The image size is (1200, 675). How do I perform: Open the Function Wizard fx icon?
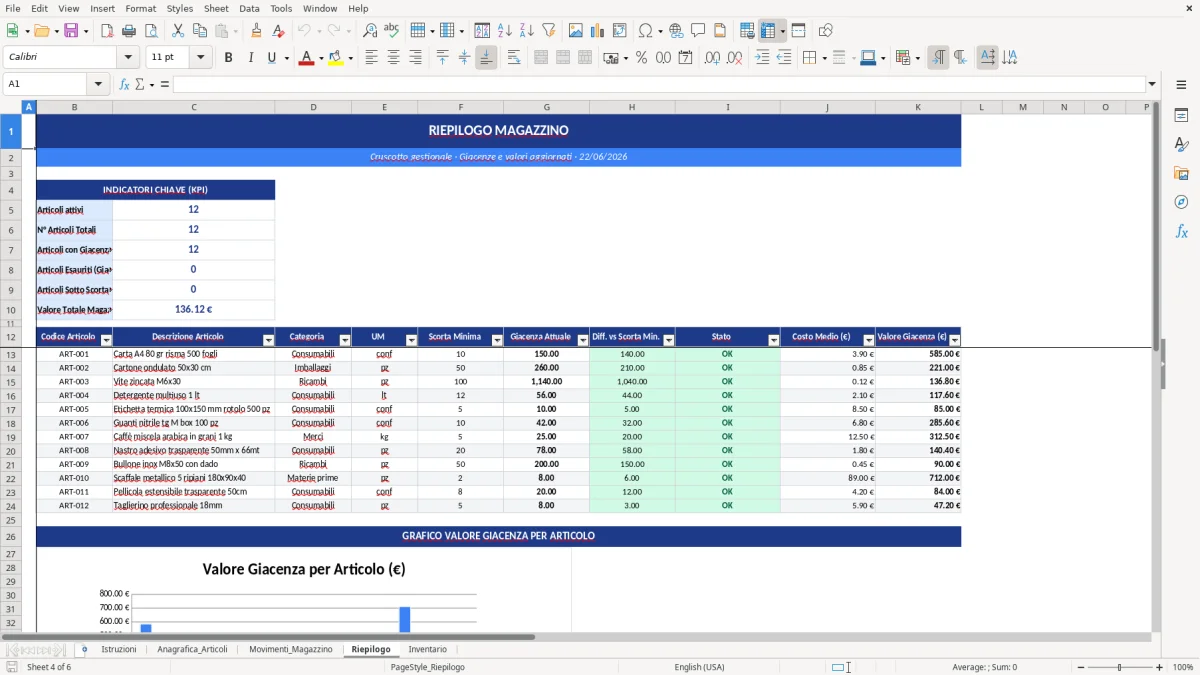coord(124,84)
